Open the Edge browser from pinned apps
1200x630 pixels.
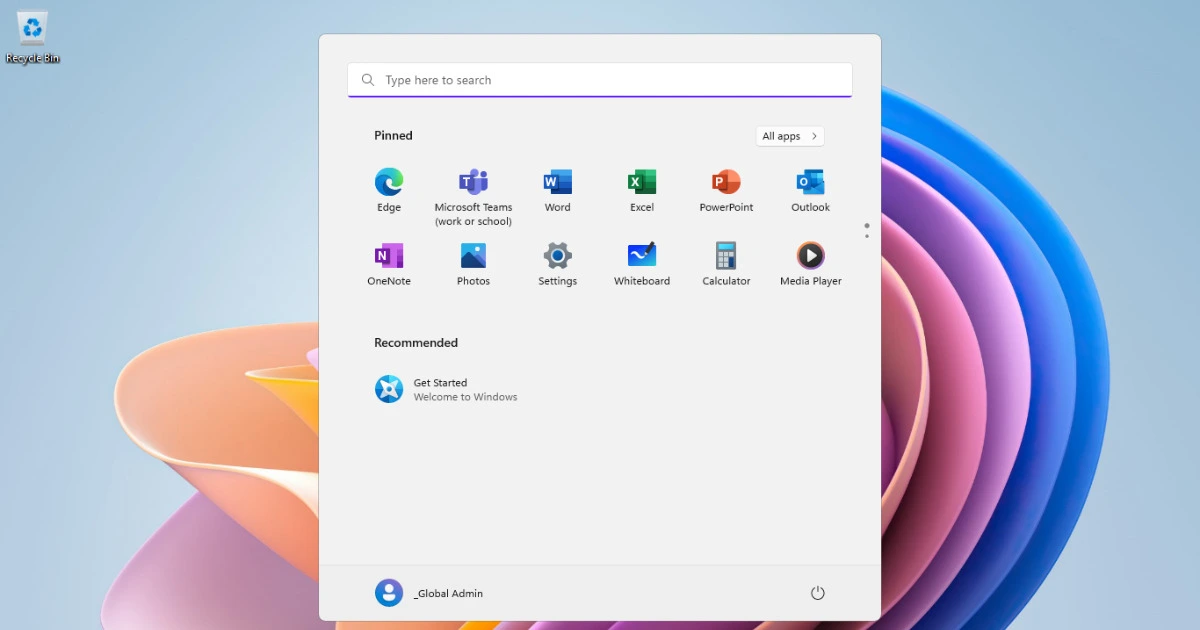[x=389, y=191]
